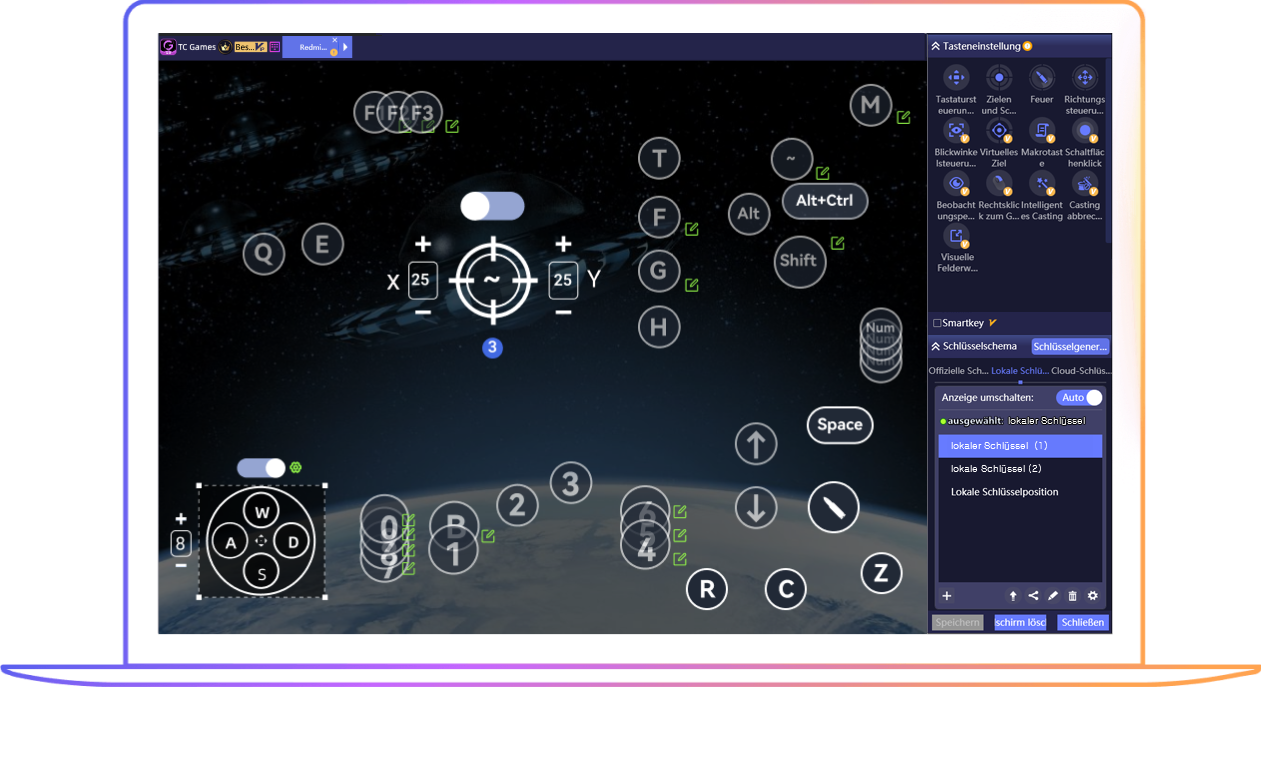Screen dimensions: 1261x769
Task: Click the edit icon next to F3
Action: [x=453, y=126]
